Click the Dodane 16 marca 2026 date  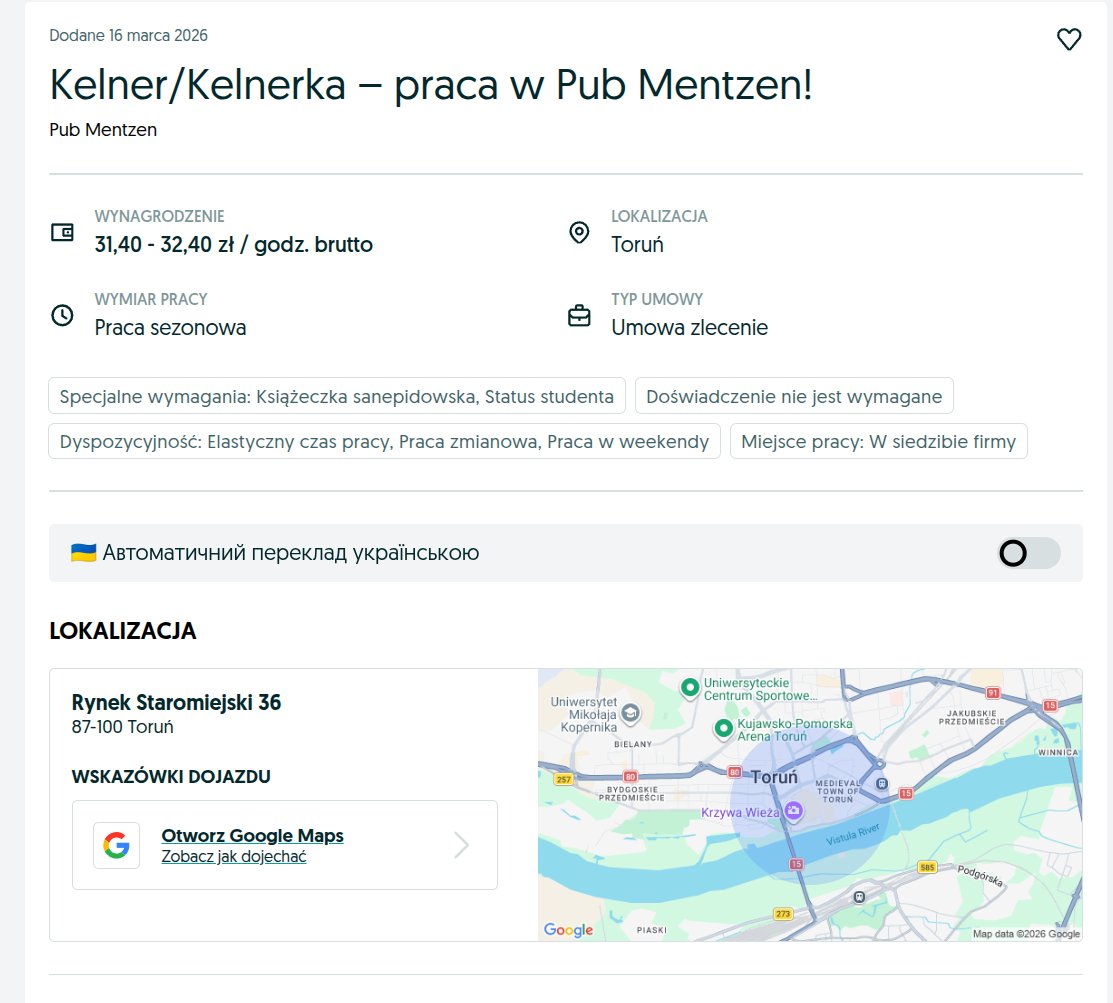[128, 35]
